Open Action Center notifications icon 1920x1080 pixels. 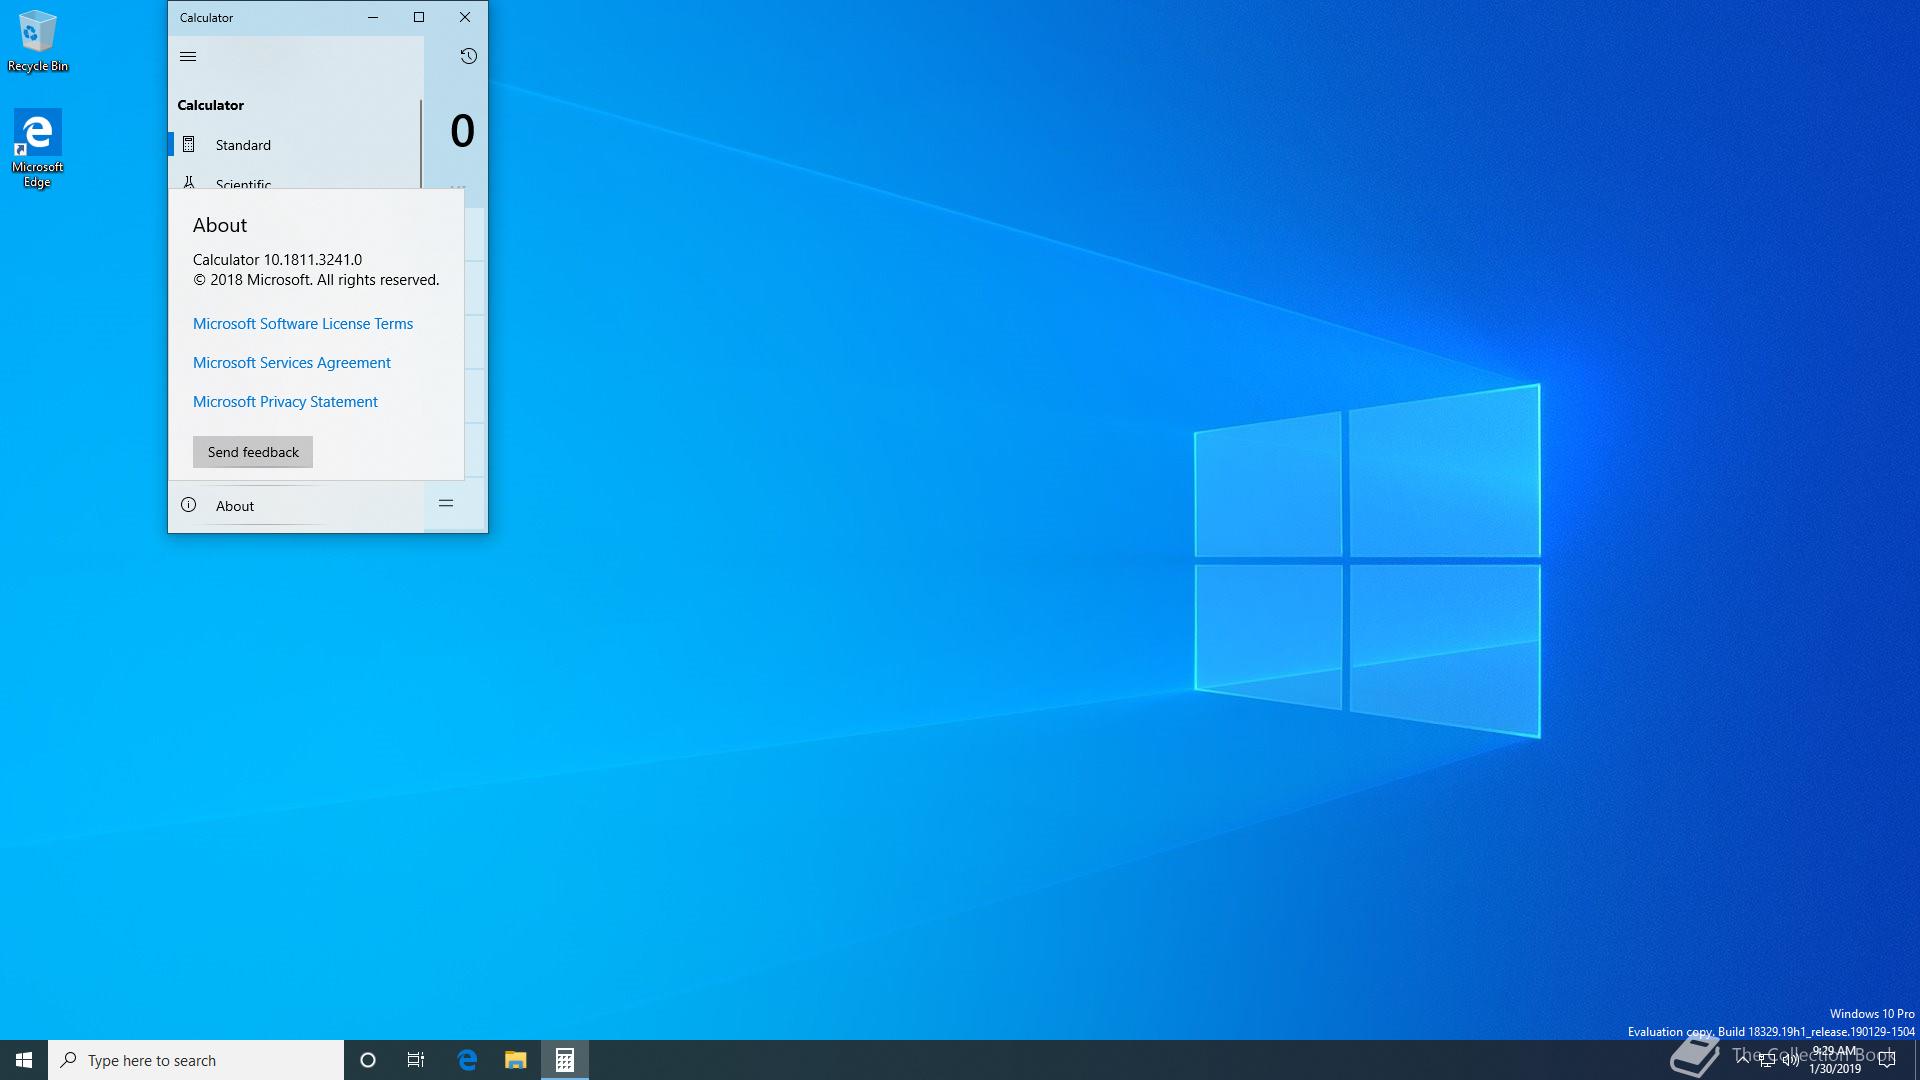tap(1887, 1060)
